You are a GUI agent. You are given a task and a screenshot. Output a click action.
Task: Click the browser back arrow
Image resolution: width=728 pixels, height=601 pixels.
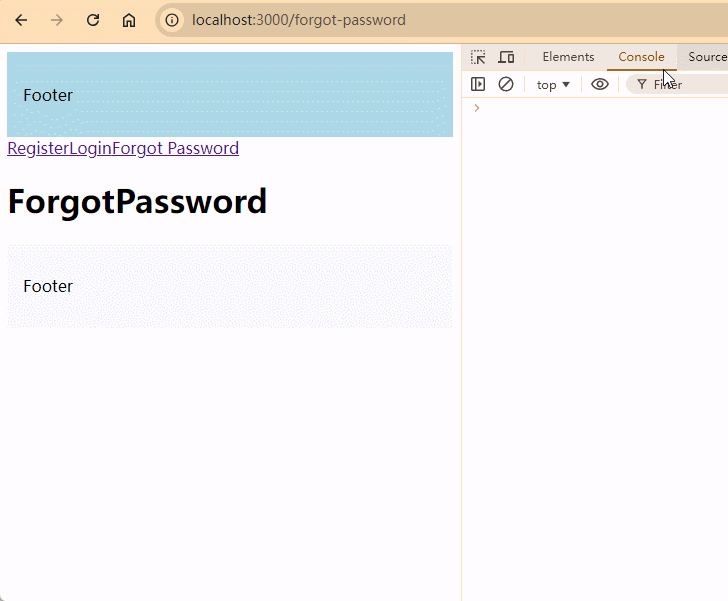pos(21,20)
